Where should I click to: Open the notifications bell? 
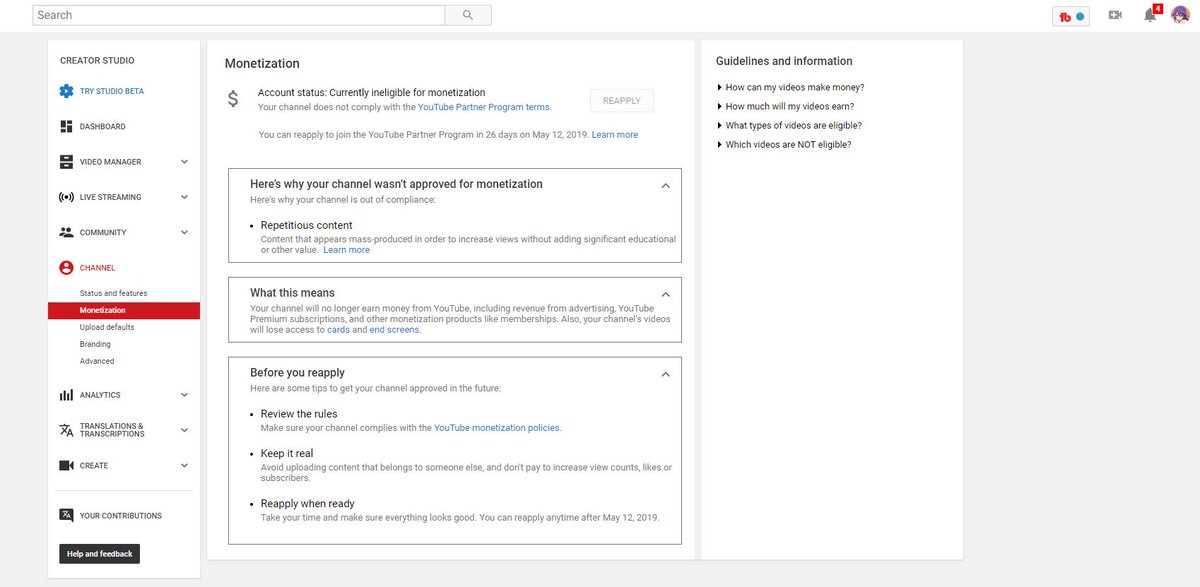[1151, 15]
